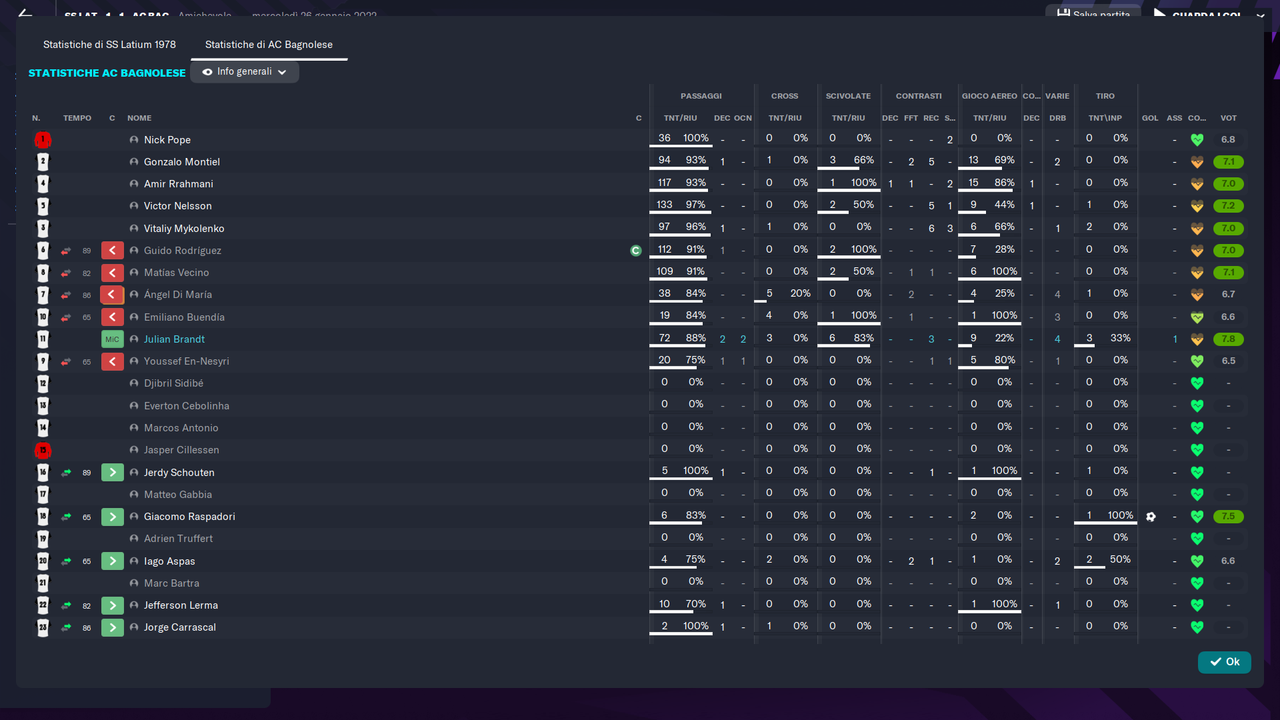Screen dimensions: 1280x720
Task: Click green substituted-on arrow for Jerdy Schouten
Action: [112, 472]
